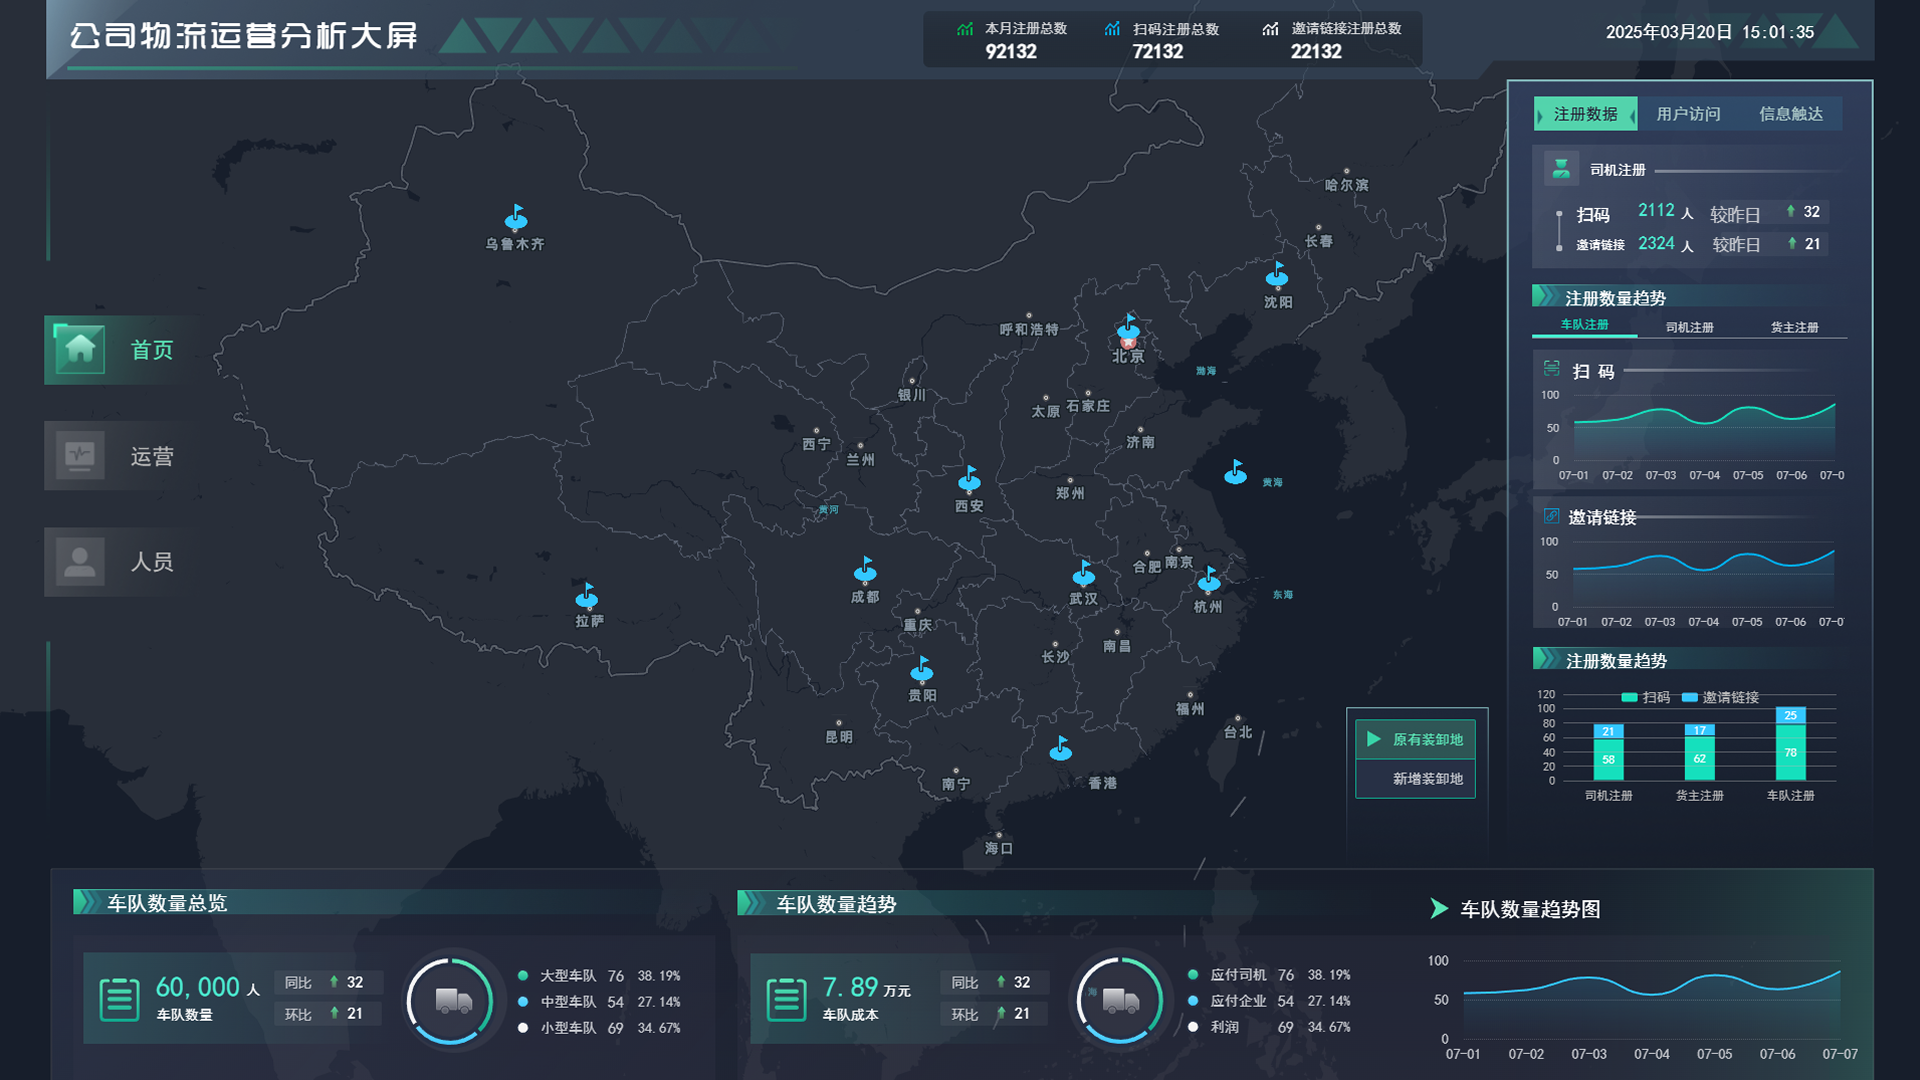Click the 西安 map flag marker
This screenshot has width=1920, height=1080.
[x=969, y=479]
